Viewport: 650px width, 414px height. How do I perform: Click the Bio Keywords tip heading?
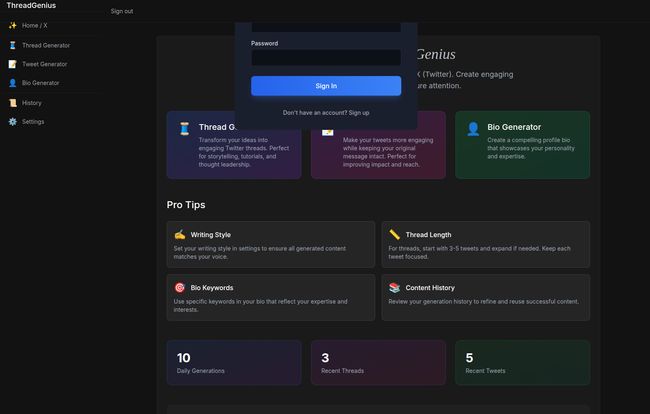212,288
